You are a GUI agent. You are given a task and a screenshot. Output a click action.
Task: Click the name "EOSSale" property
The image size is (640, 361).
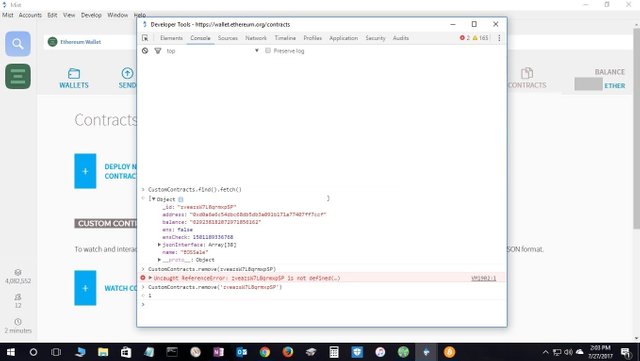185,252
